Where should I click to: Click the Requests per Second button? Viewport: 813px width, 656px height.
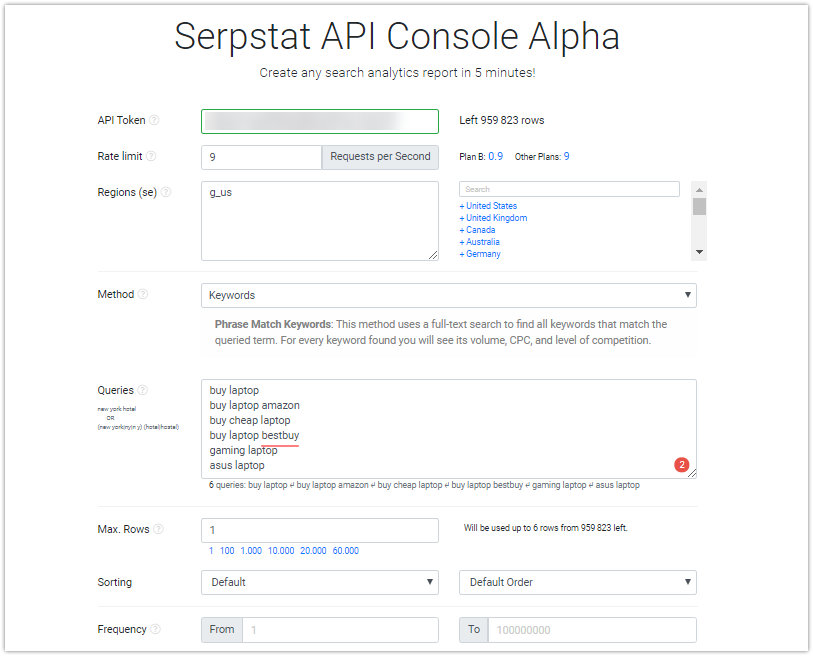(x=380, y=157)
